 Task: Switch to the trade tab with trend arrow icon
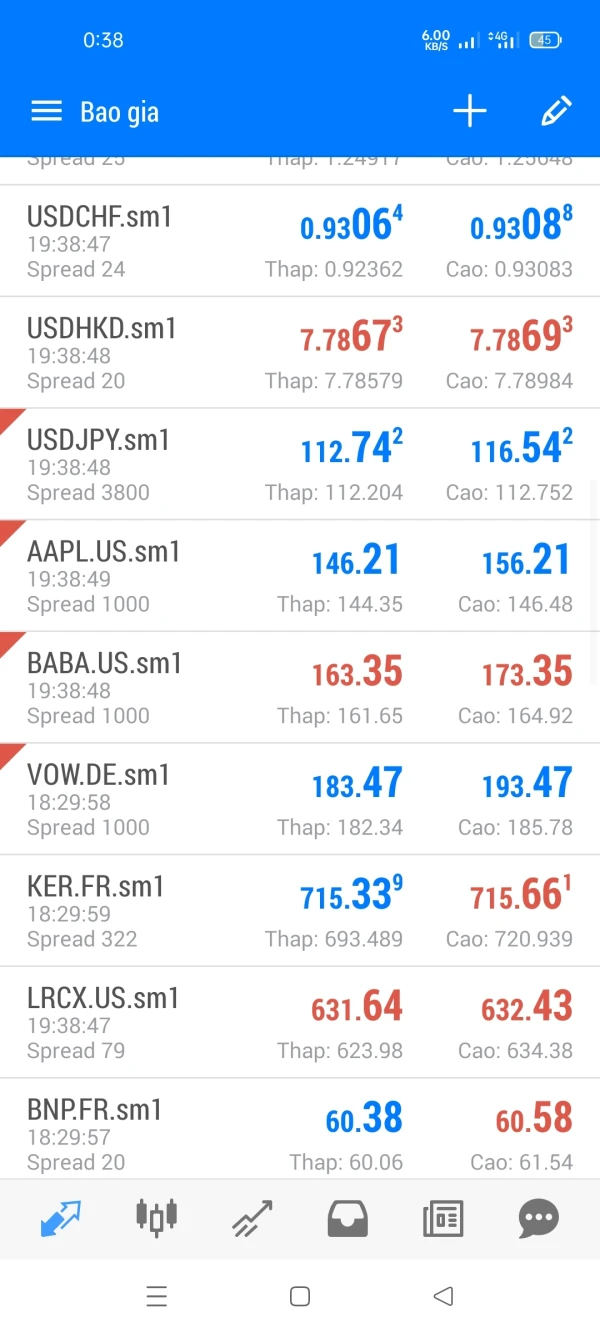coord(251,1217)
